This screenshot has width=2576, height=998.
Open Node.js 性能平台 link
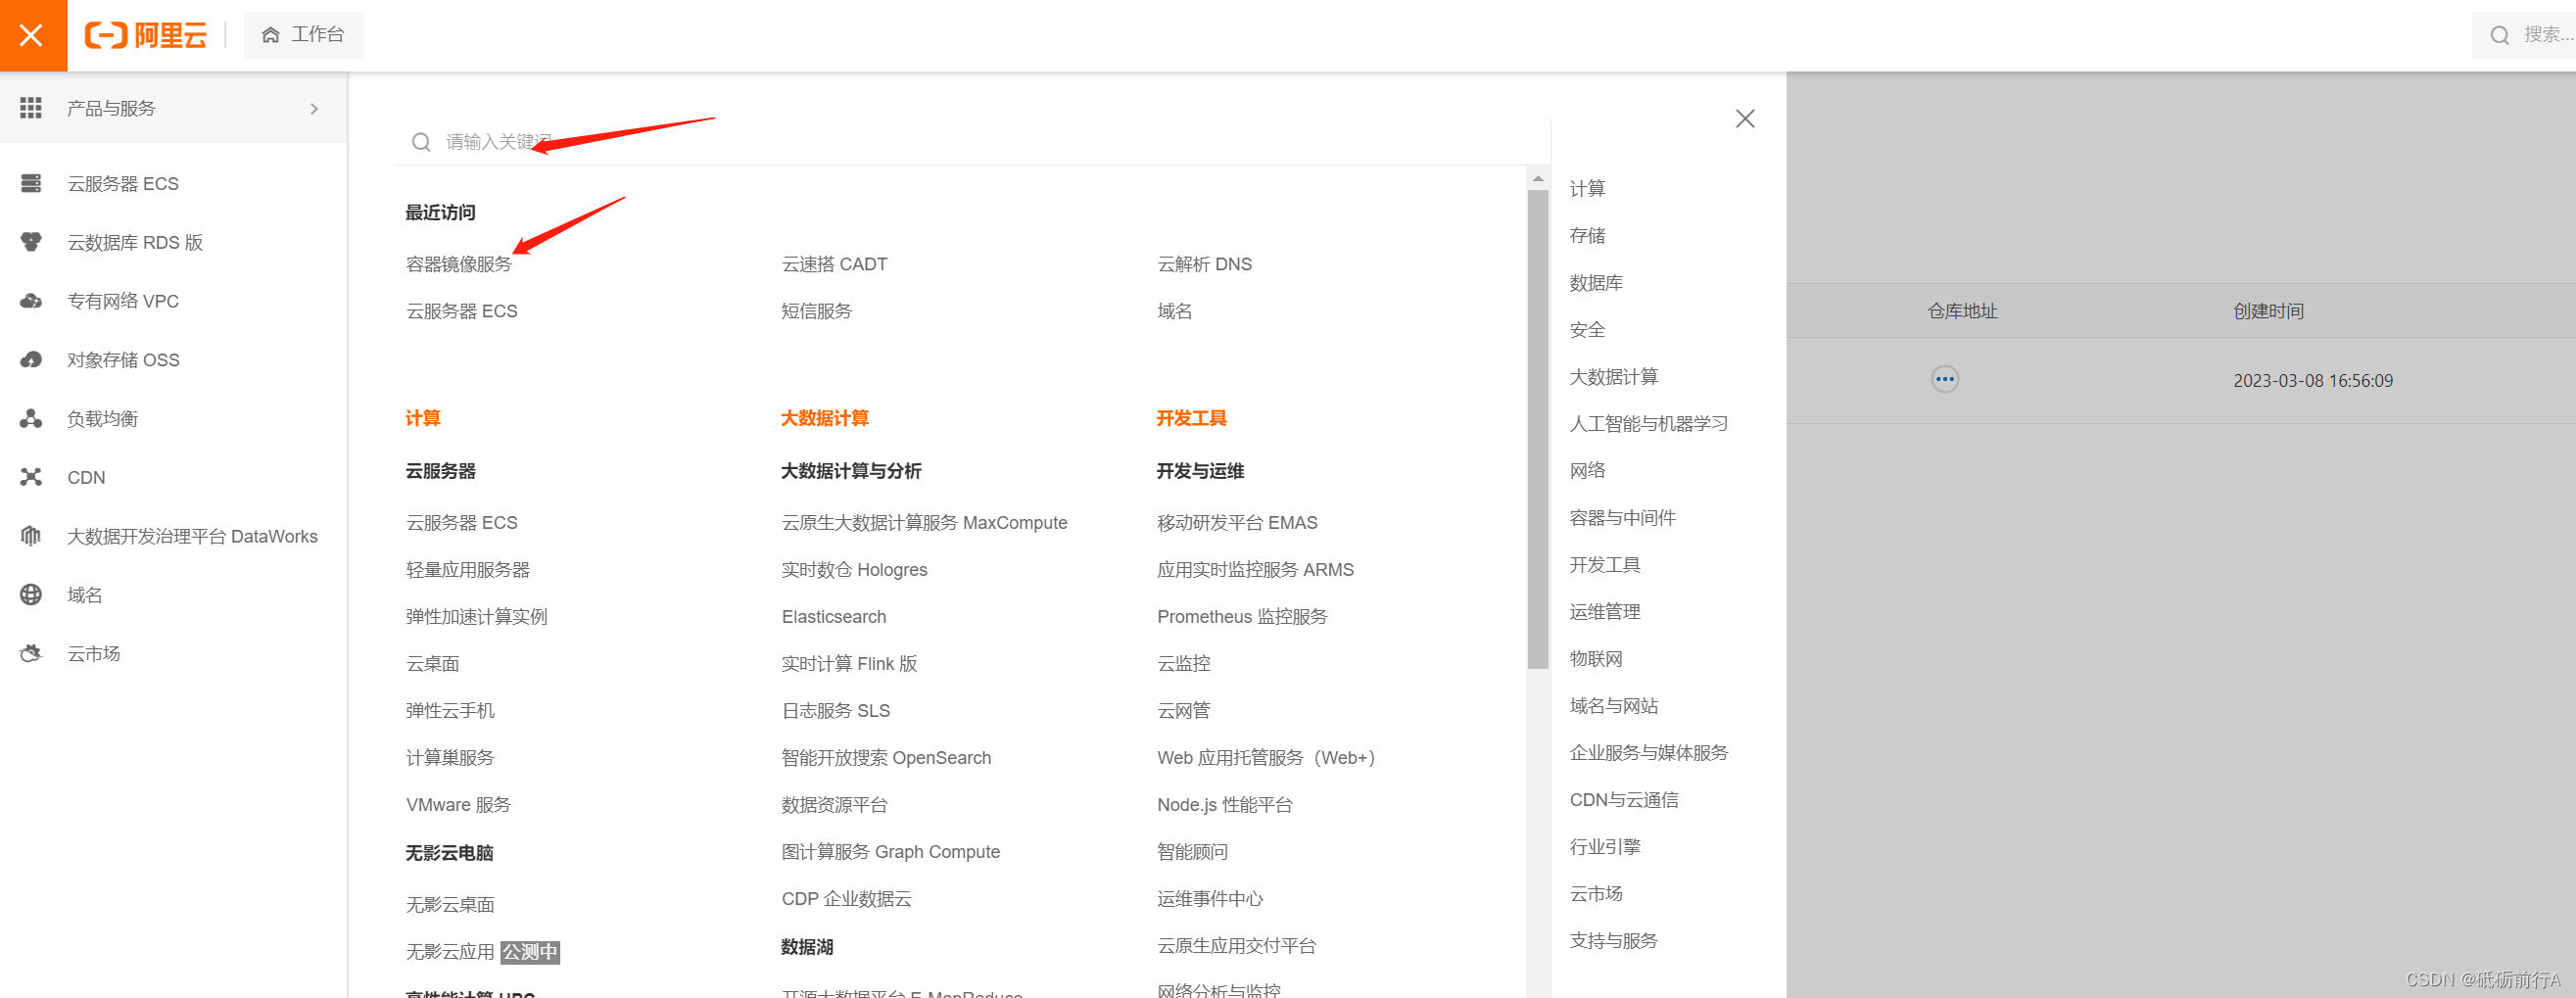point(1225,805)
